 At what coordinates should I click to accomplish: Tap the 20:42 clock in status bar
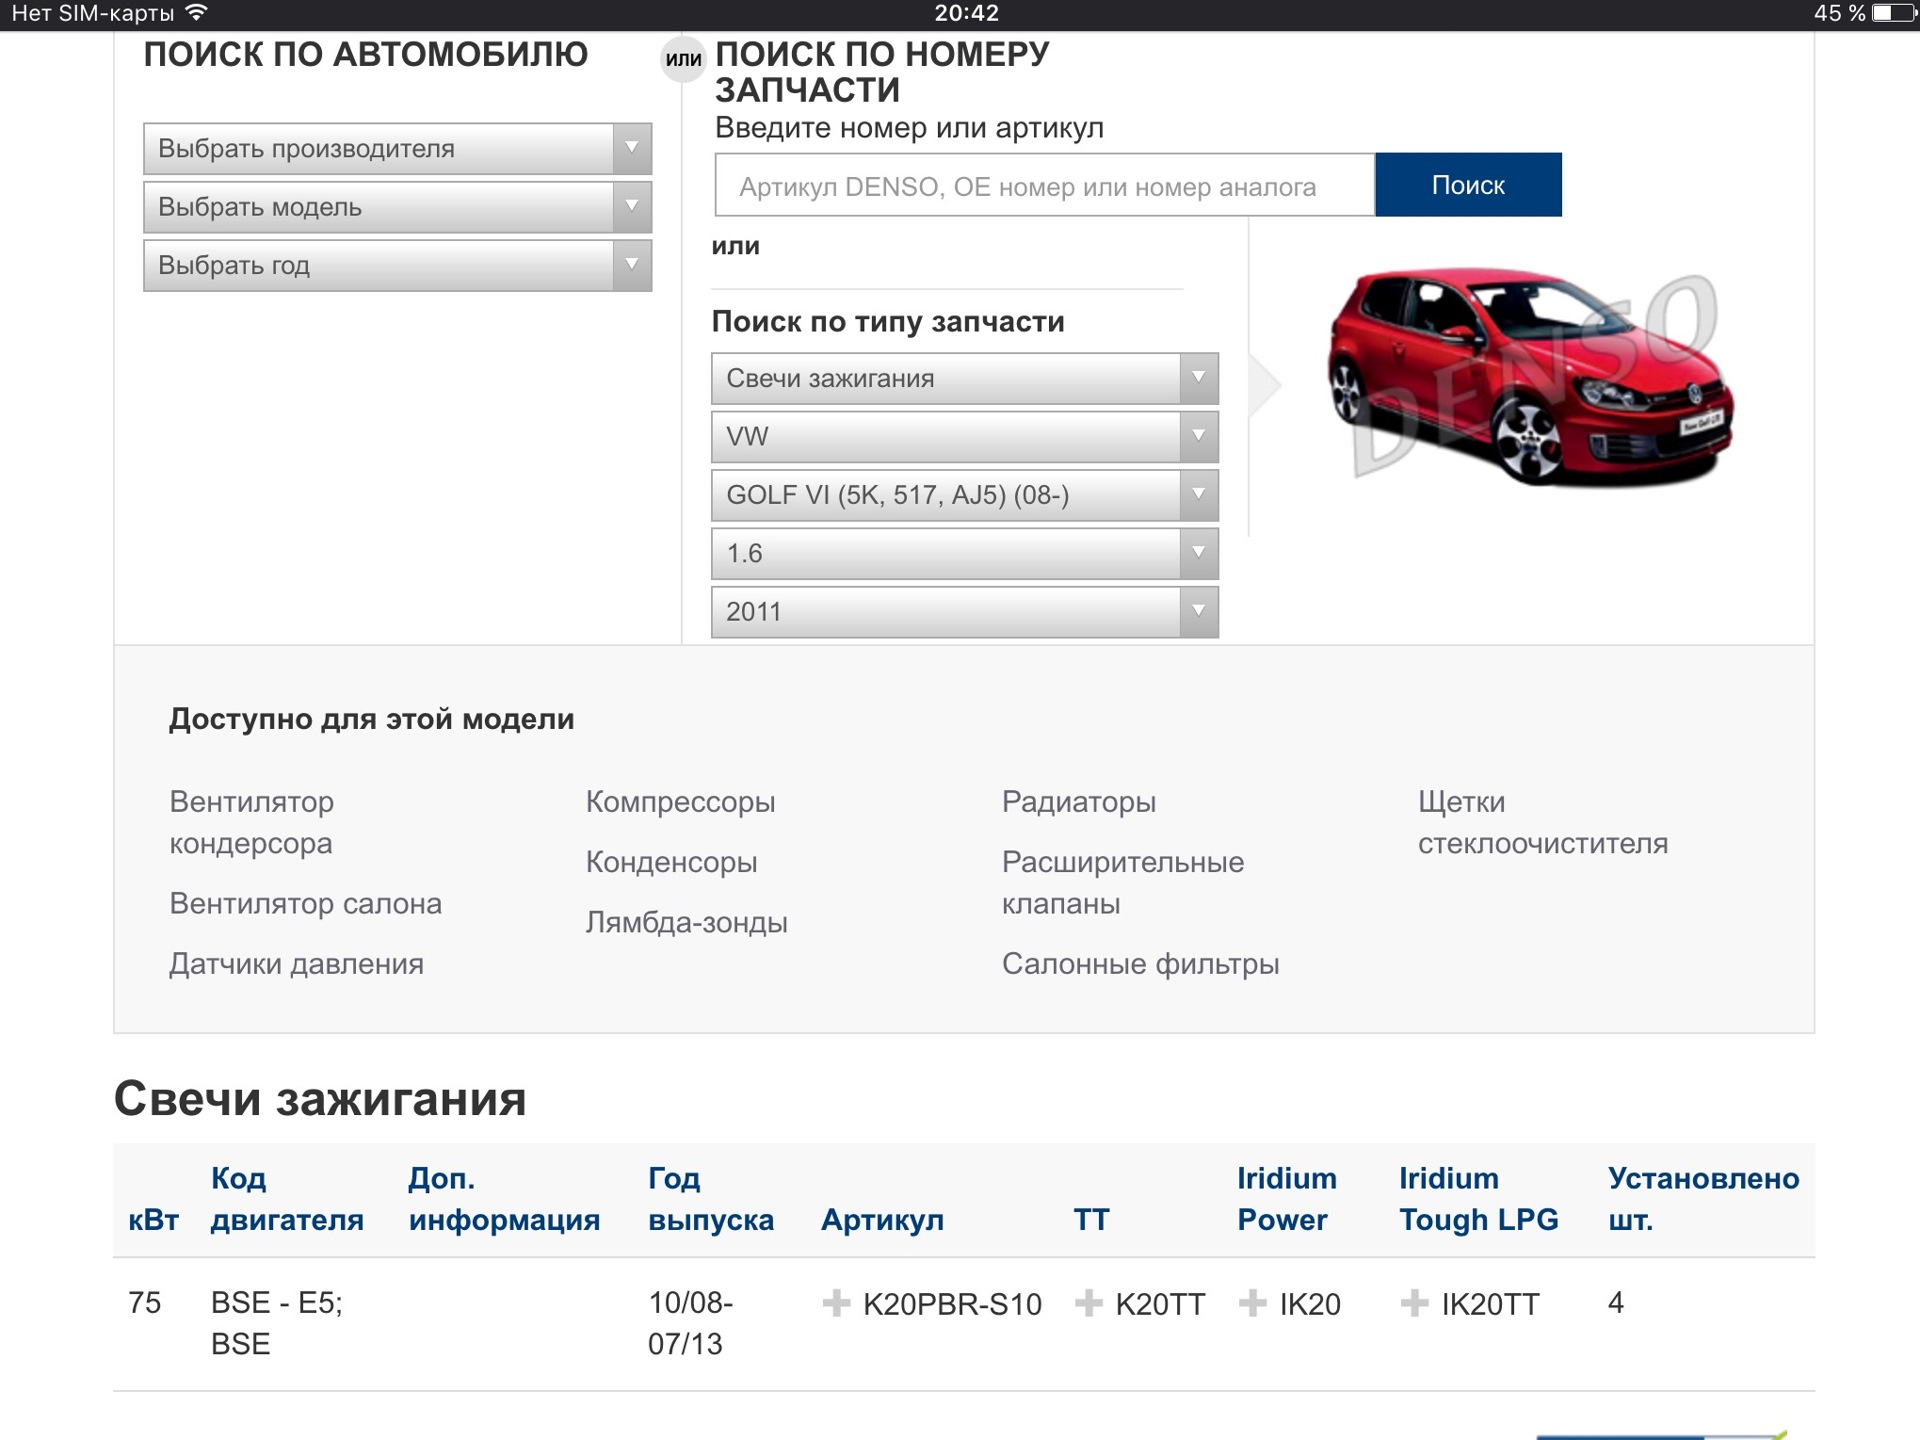tap(966, 13)
